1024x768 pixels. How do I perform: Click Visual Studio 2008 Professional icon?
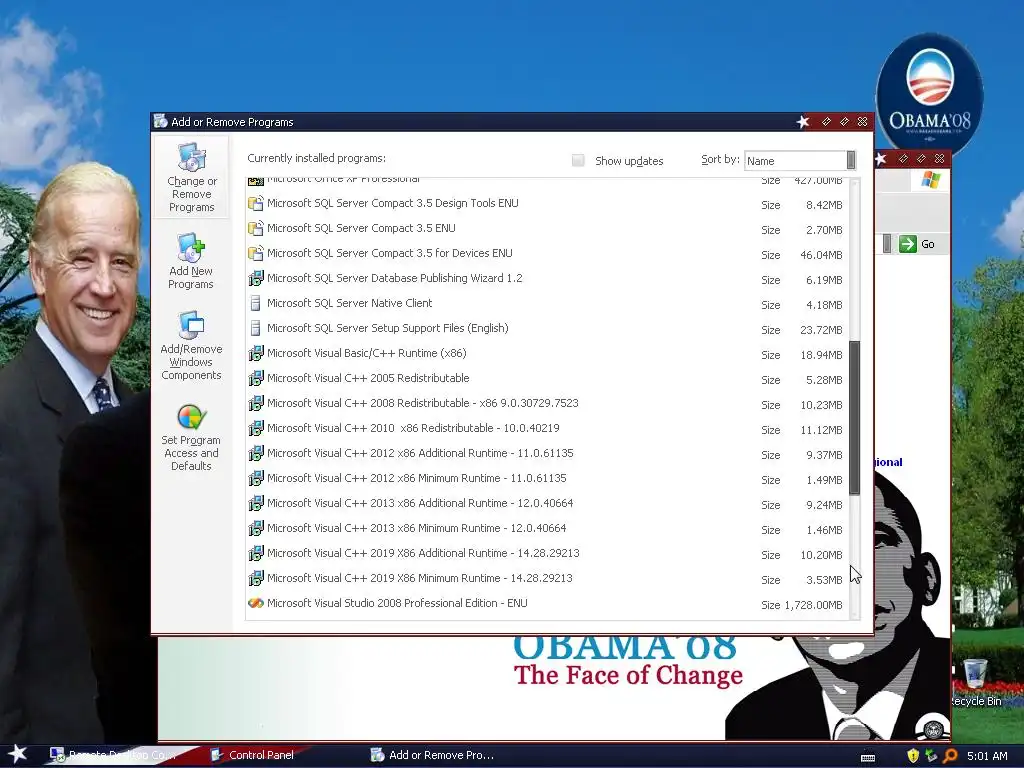coord(256,603)
